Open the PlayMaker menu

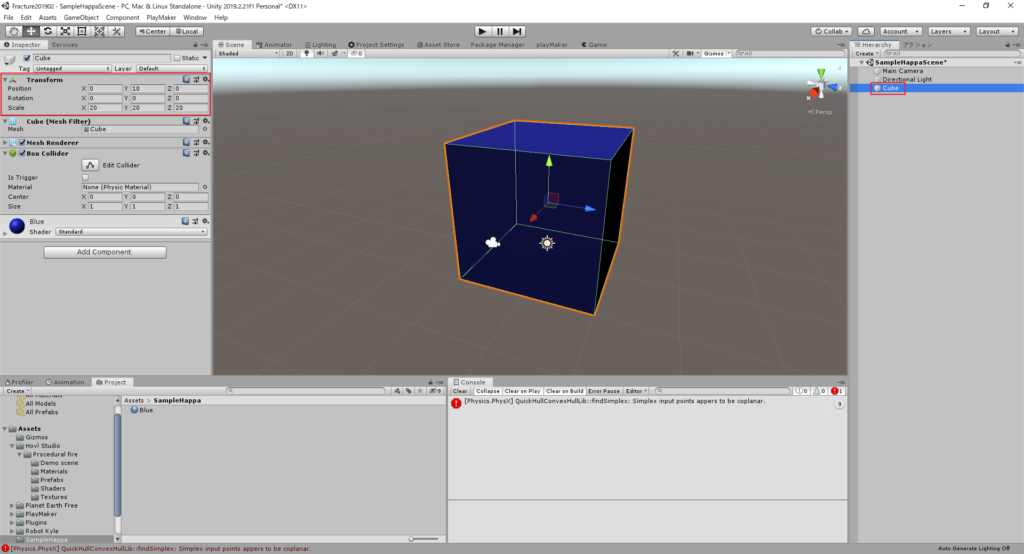tap(161, 18)
